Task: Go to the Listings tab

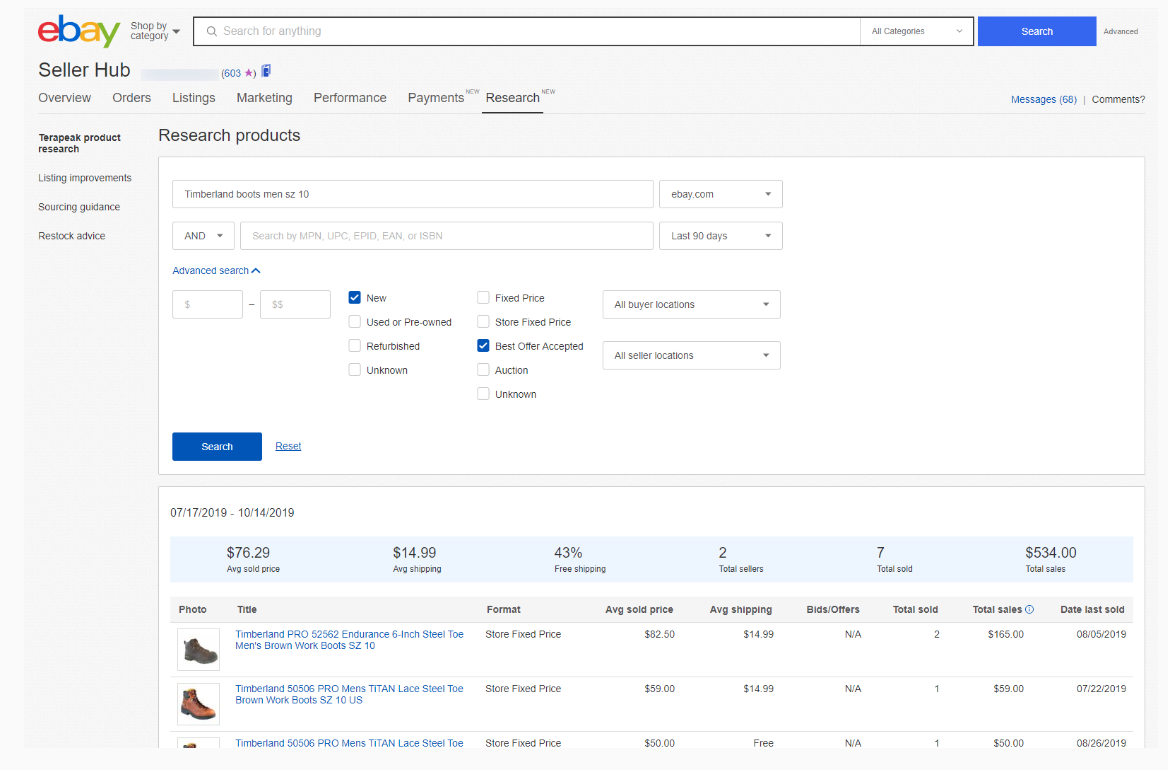Action: click(x=194, y=98)
